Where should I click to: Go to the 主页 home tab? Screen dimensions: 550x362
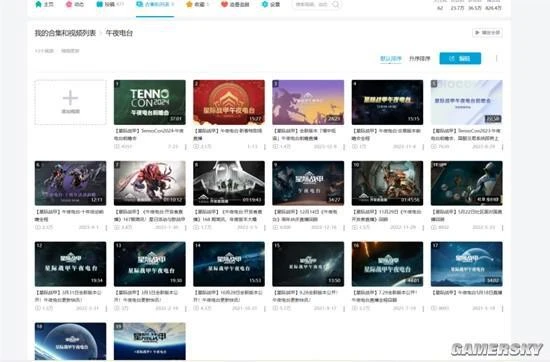[x=45, y=4]
